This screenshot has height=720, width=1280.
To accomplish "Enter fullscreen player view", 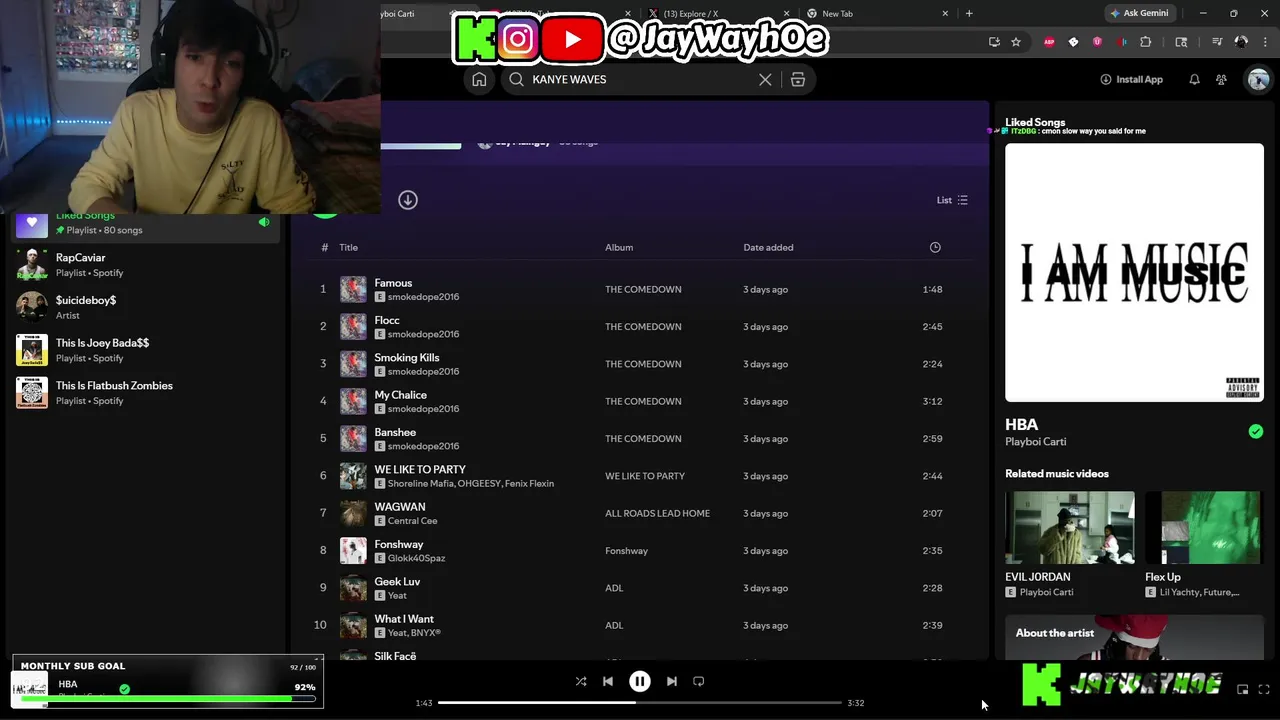I will tap(1264, 689).
